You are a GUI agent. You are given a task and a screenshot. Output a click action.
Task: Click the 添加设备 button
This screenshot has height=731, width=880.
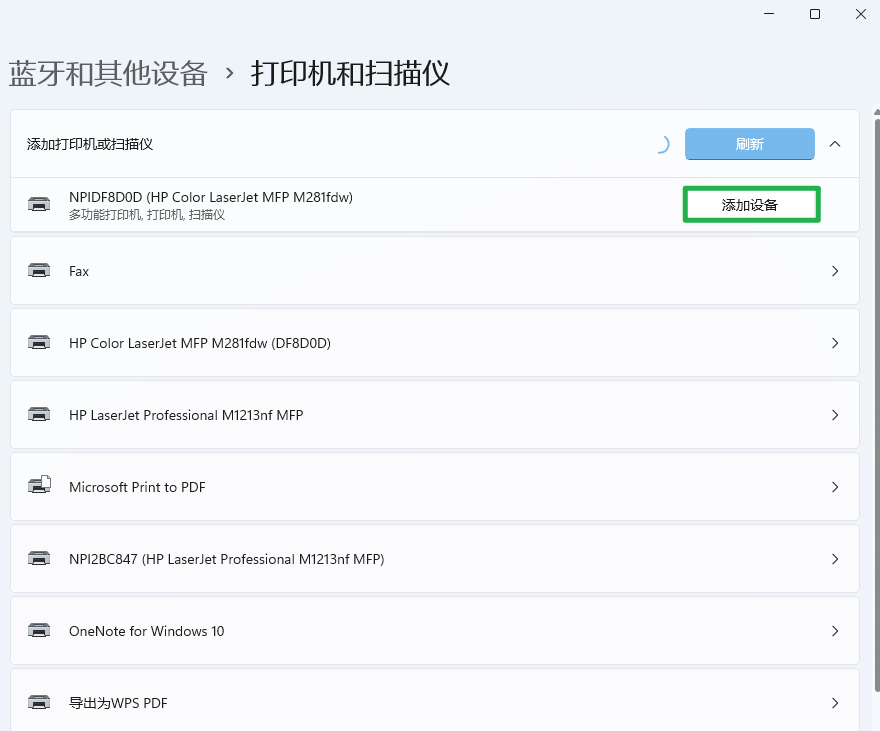(x=751, y=205)
